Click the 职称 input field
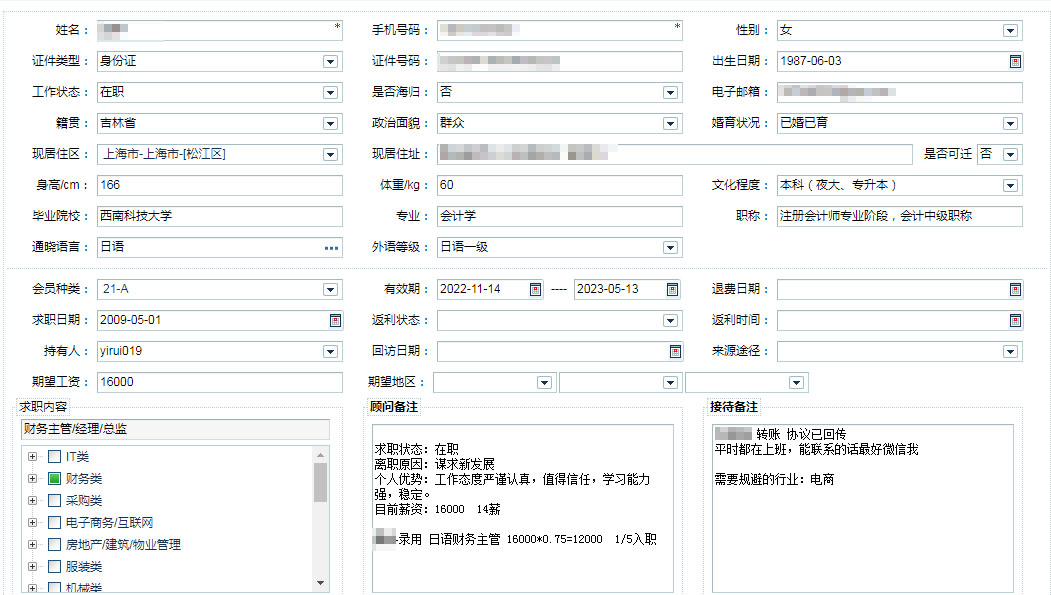The height and width of the screenshot is (595, 1051). click(x=900, y=216)
